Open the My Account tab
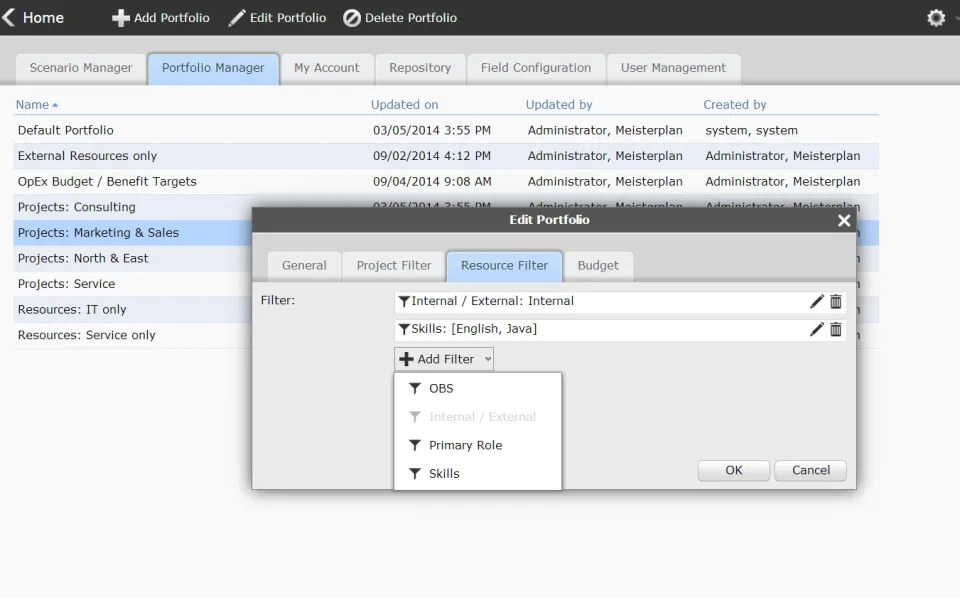This screenshot has width=960, height=598. (x=326, y=68)
